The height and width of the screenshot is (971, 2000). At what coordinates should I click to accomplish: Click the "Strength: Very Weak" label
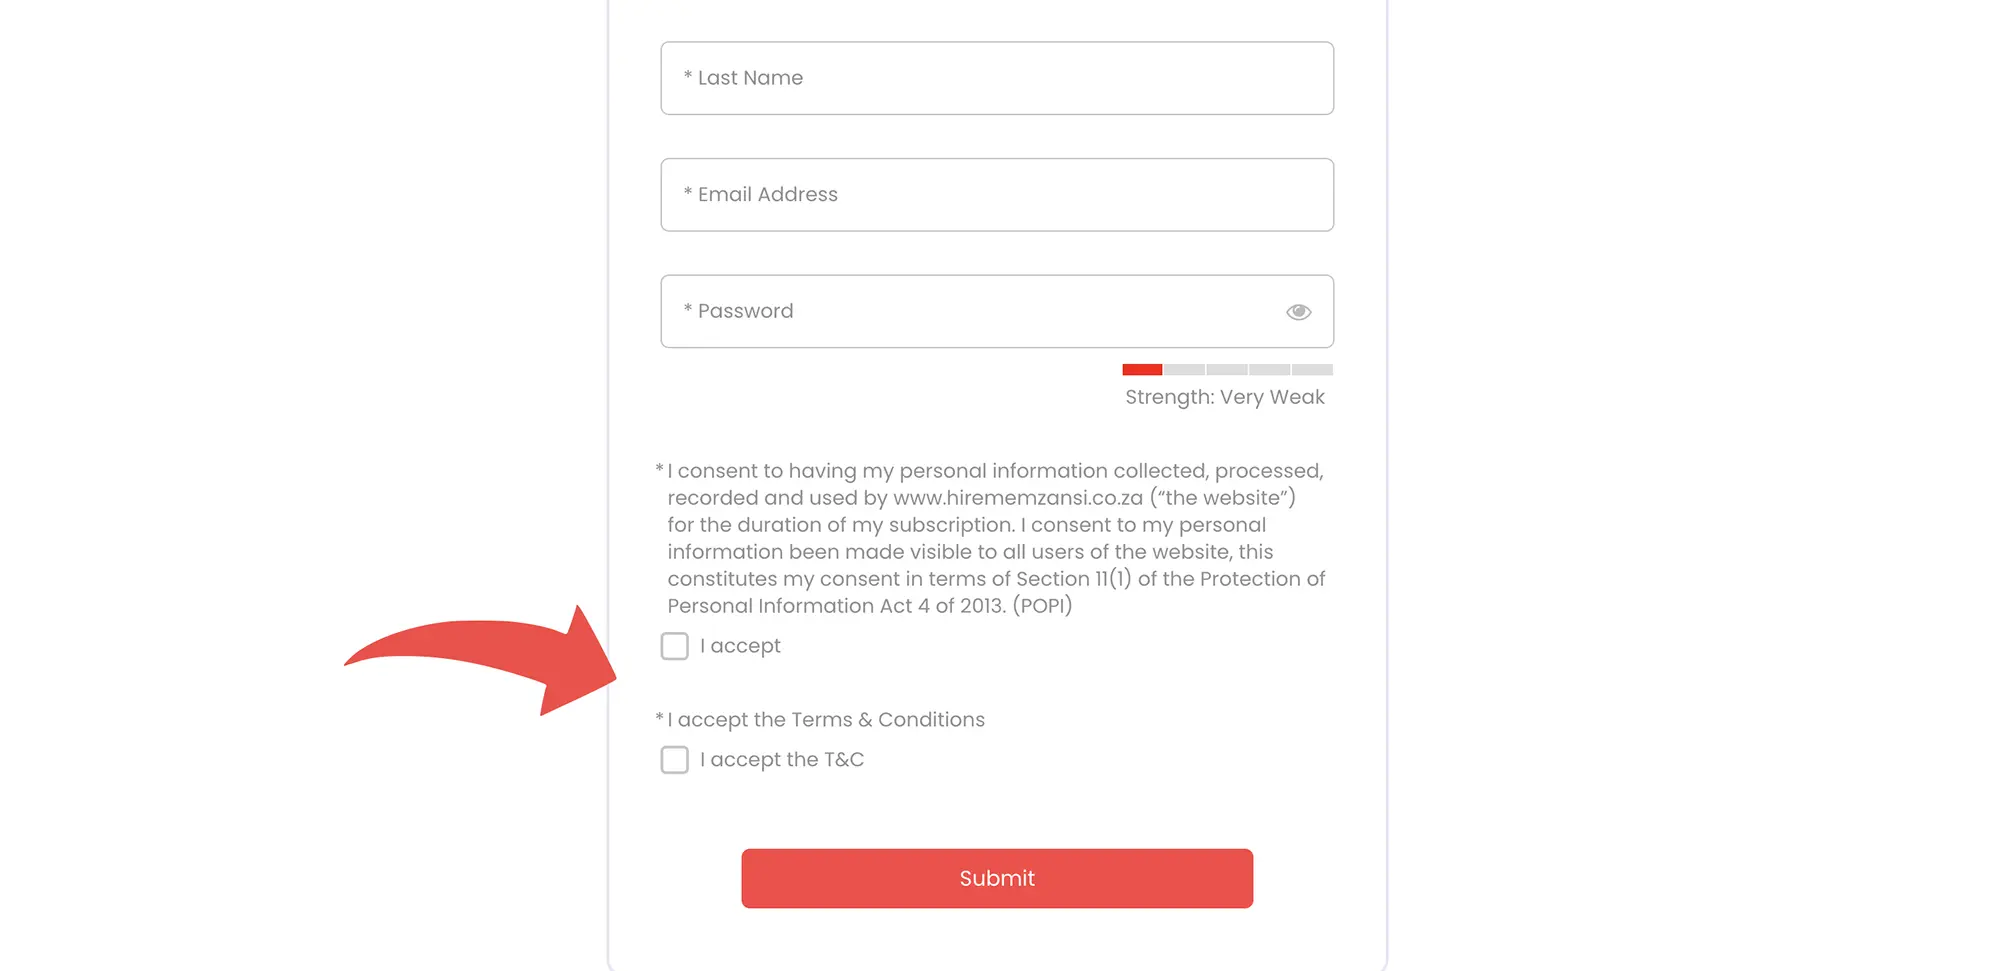coord(1224,397)
